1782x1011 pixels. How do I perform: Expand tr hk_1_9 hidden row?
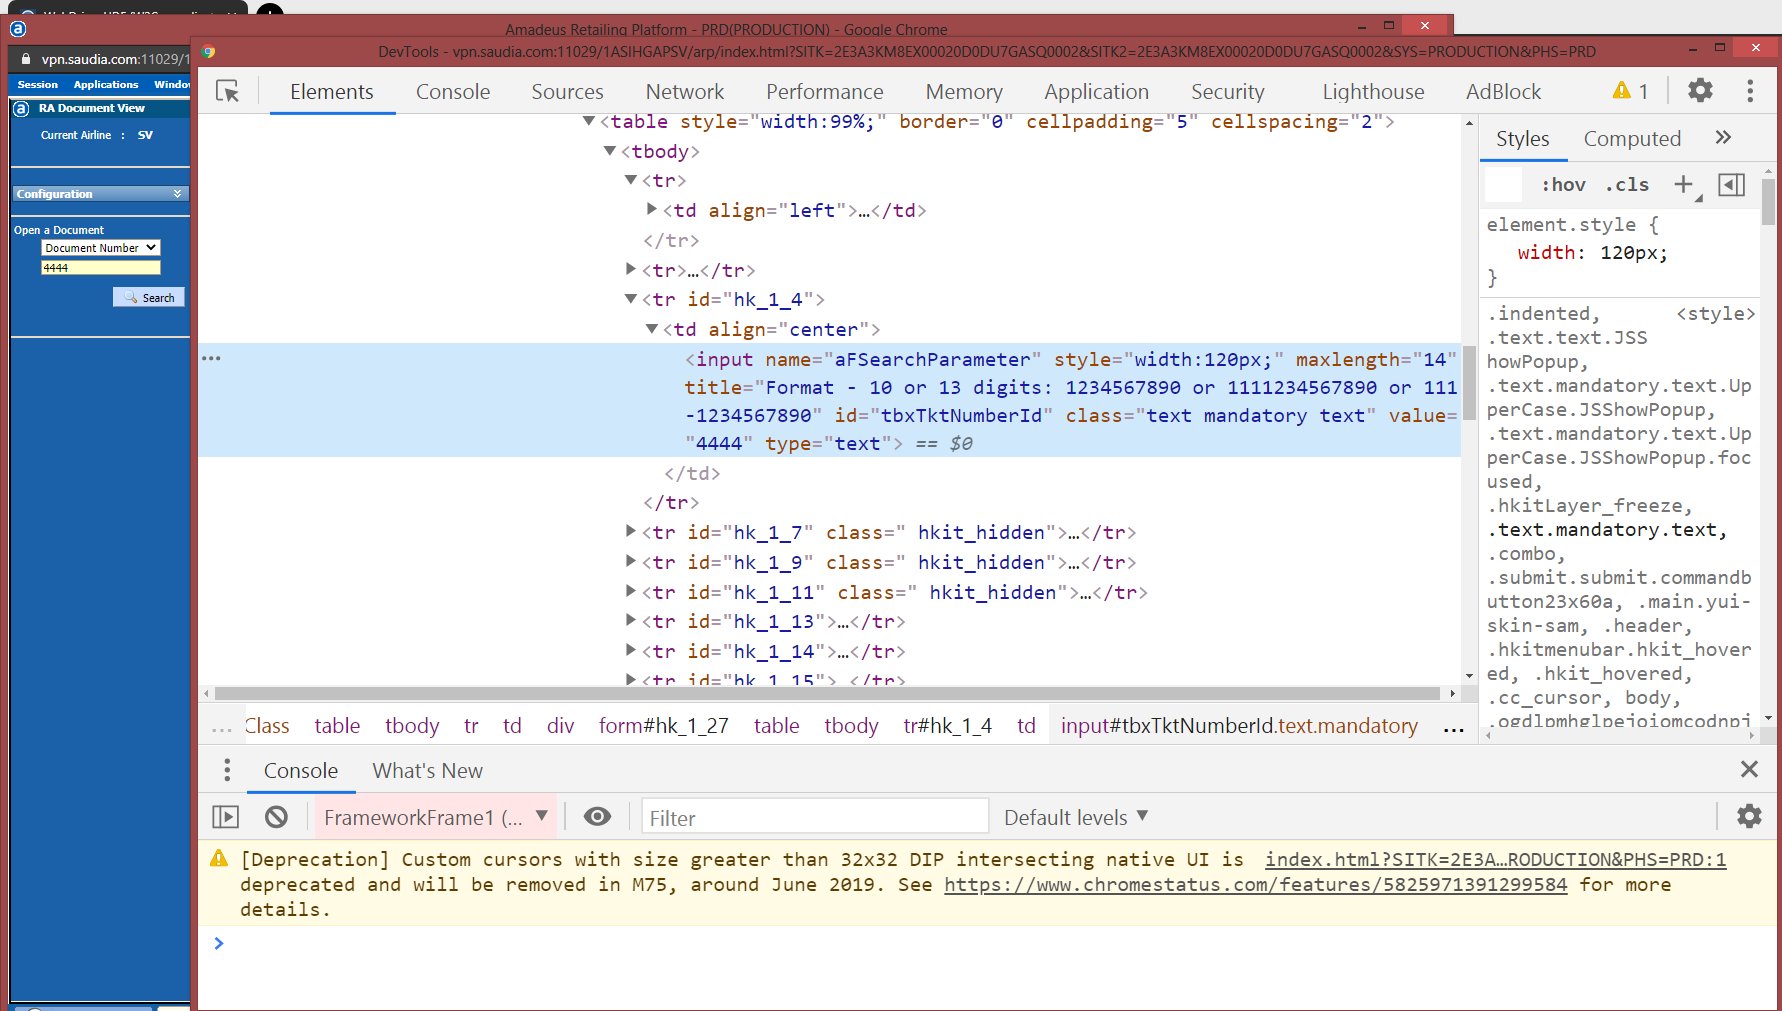coord(631,561)
